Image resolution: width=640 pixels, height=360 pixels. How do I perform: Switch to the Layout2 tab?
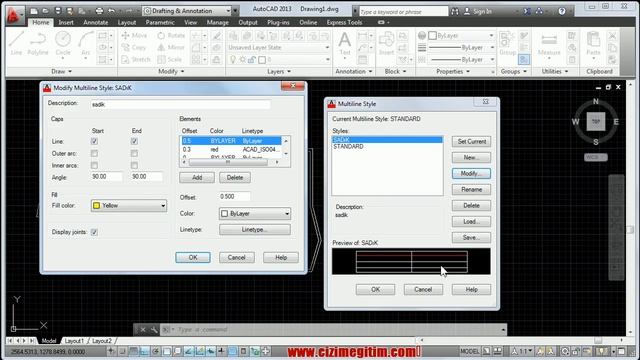pyautogui.click(x=102, y=340)
